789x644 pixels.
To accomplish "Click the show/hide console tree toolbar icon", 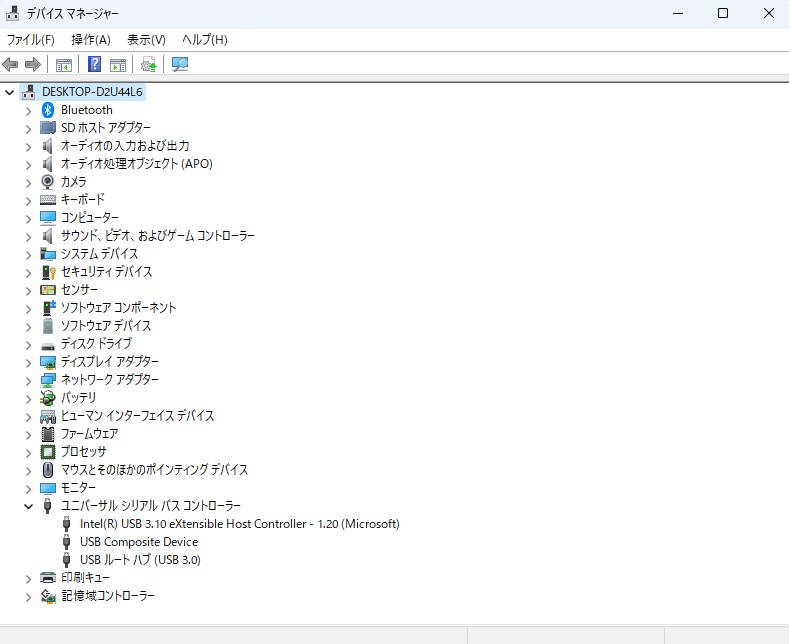I will tap(63, 64).
